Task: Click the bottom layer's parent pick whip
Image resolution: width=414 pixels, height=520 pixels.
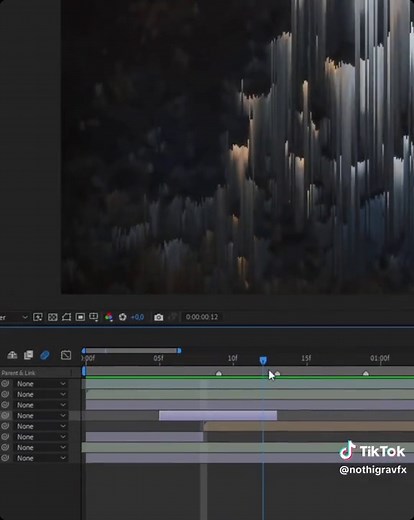Action: (5, 458)
